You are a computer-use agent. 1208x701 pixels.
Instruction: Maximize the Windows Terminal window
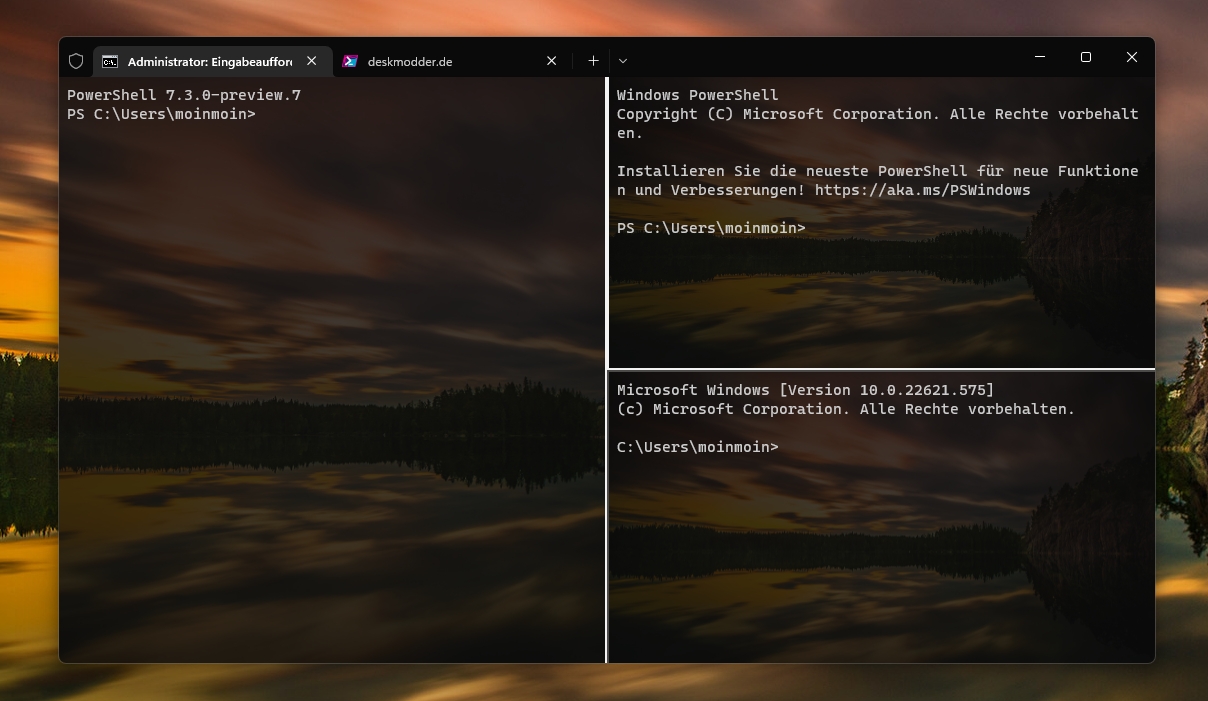[1086, 58]
